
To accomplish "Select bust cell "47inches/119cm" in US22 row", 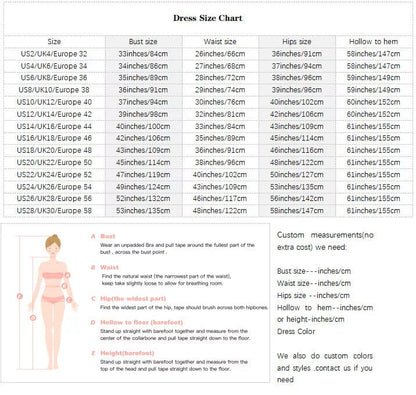I will (x=143, y=175).
